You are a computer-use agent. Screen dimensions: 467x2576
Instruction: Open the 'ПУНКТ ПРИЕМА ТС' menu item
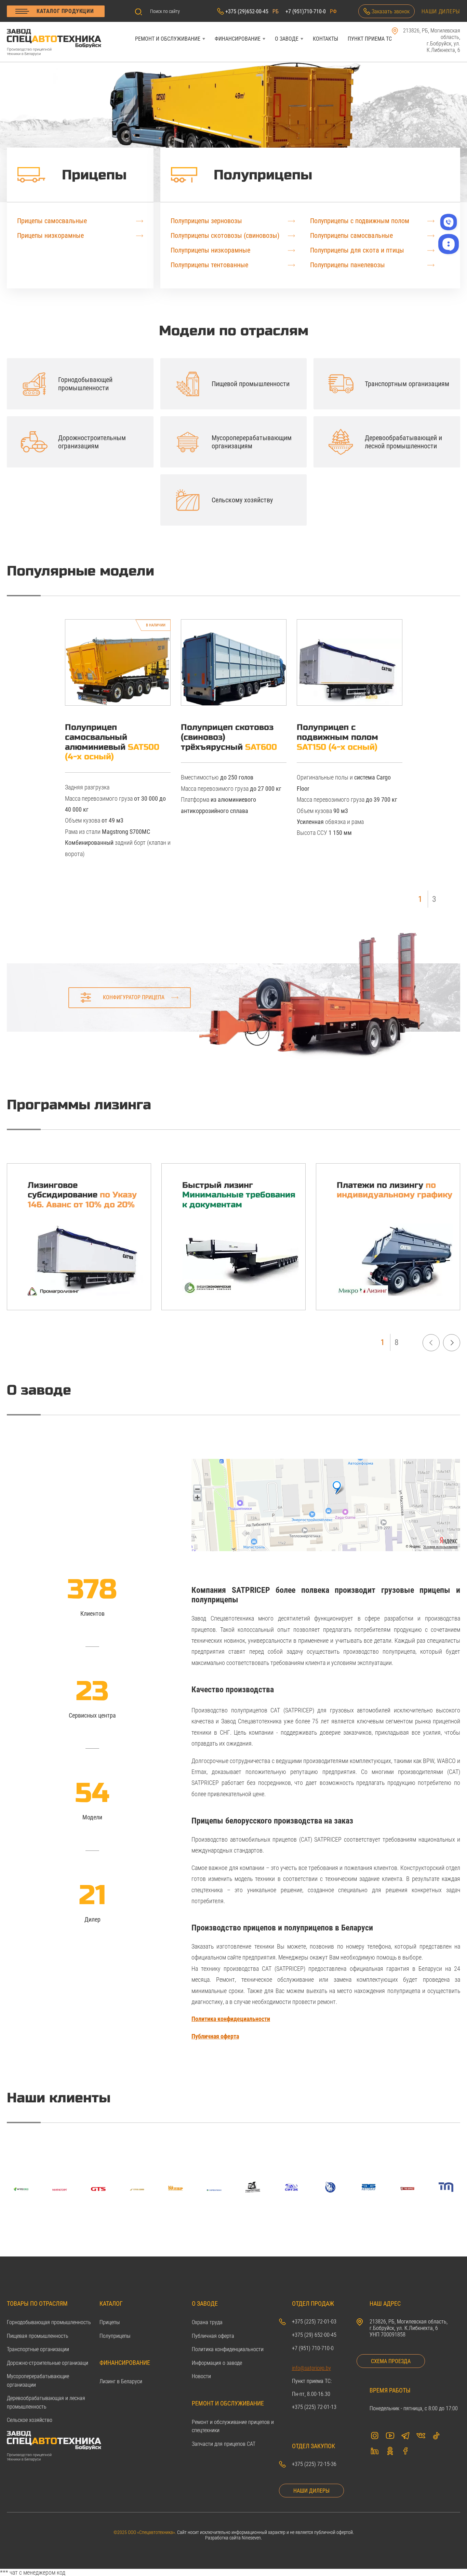pyautogui.click(x=370, y=39)
